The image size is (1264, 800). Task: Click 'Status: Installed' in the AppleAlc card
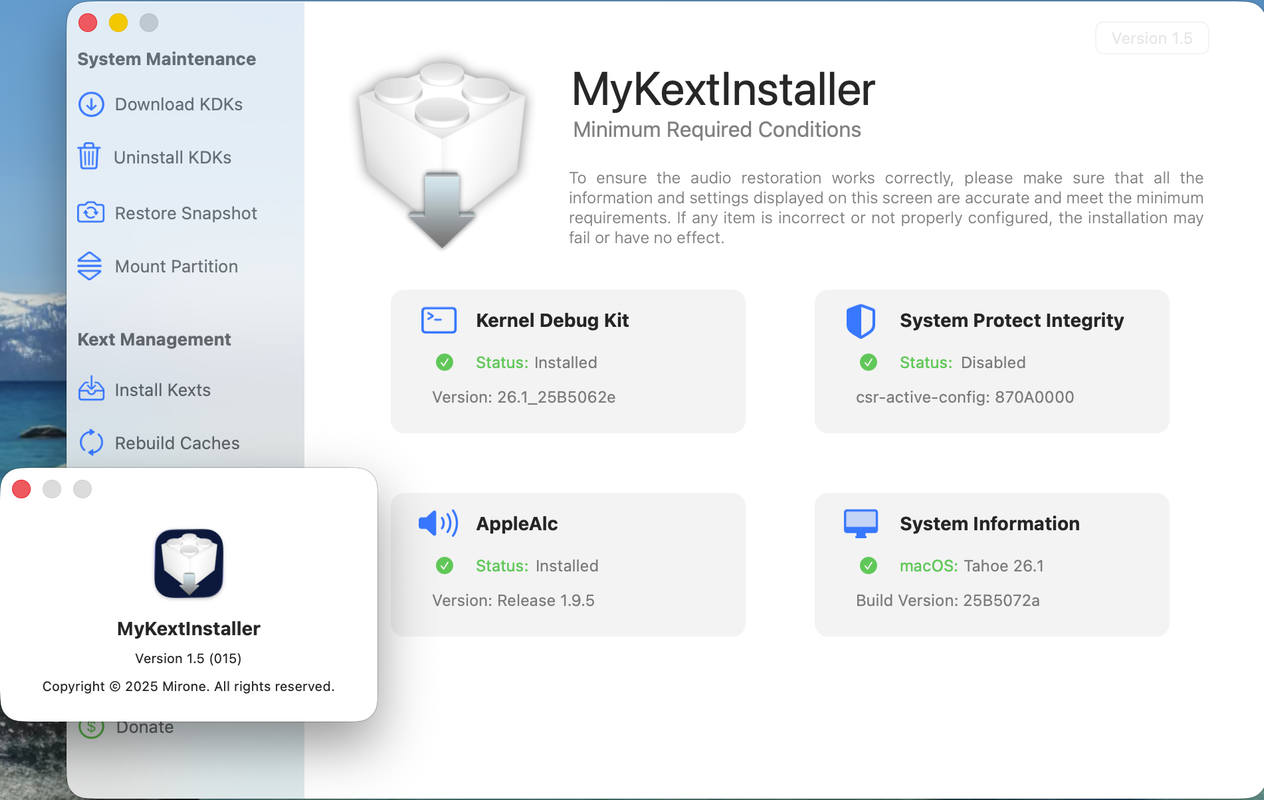(537, 566)
